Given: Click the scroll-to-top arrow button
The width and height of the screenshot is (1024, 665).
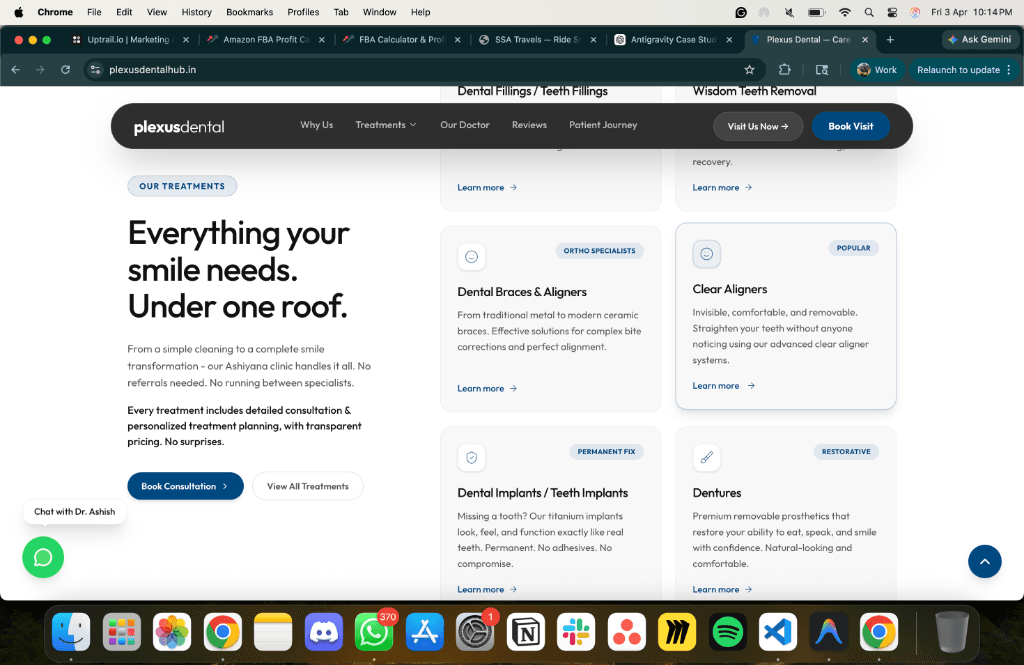Looking at the screenshot, I should (984, 561).
